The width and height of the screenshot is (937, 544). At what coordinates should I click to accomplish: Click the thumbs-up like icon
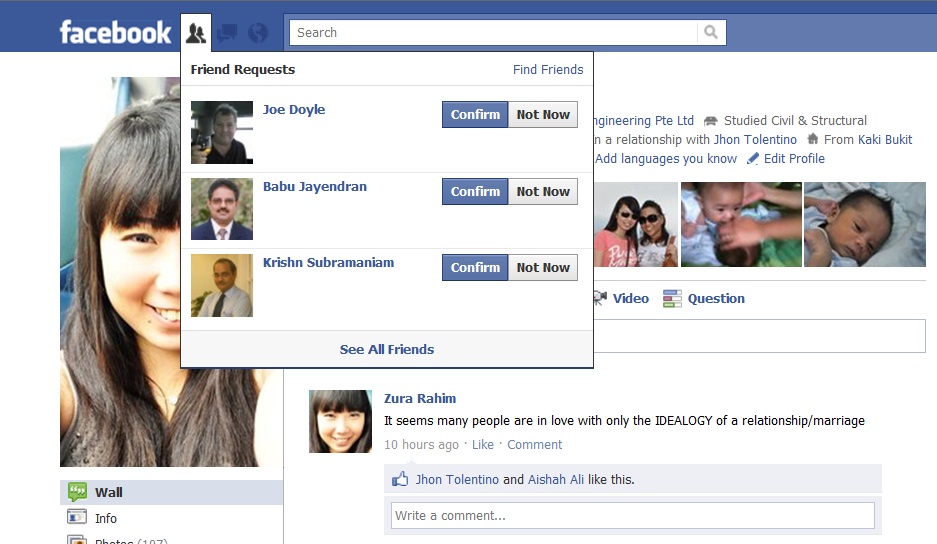coord(400,479)
